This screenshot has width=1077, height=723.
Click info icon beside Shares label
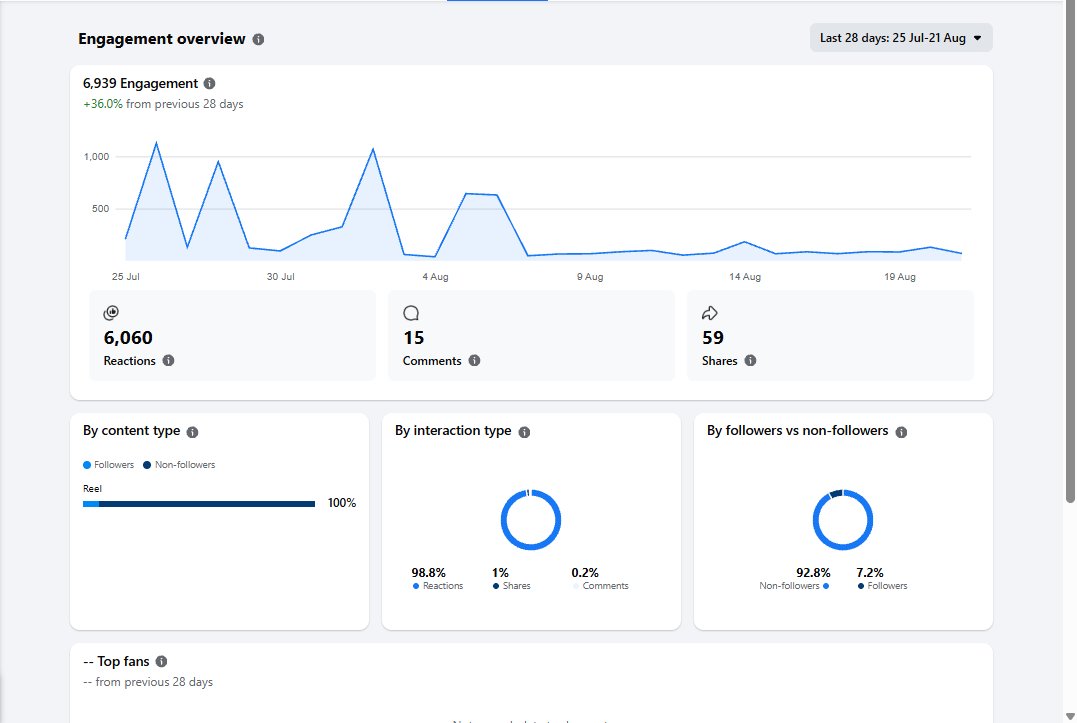(750, 360)
